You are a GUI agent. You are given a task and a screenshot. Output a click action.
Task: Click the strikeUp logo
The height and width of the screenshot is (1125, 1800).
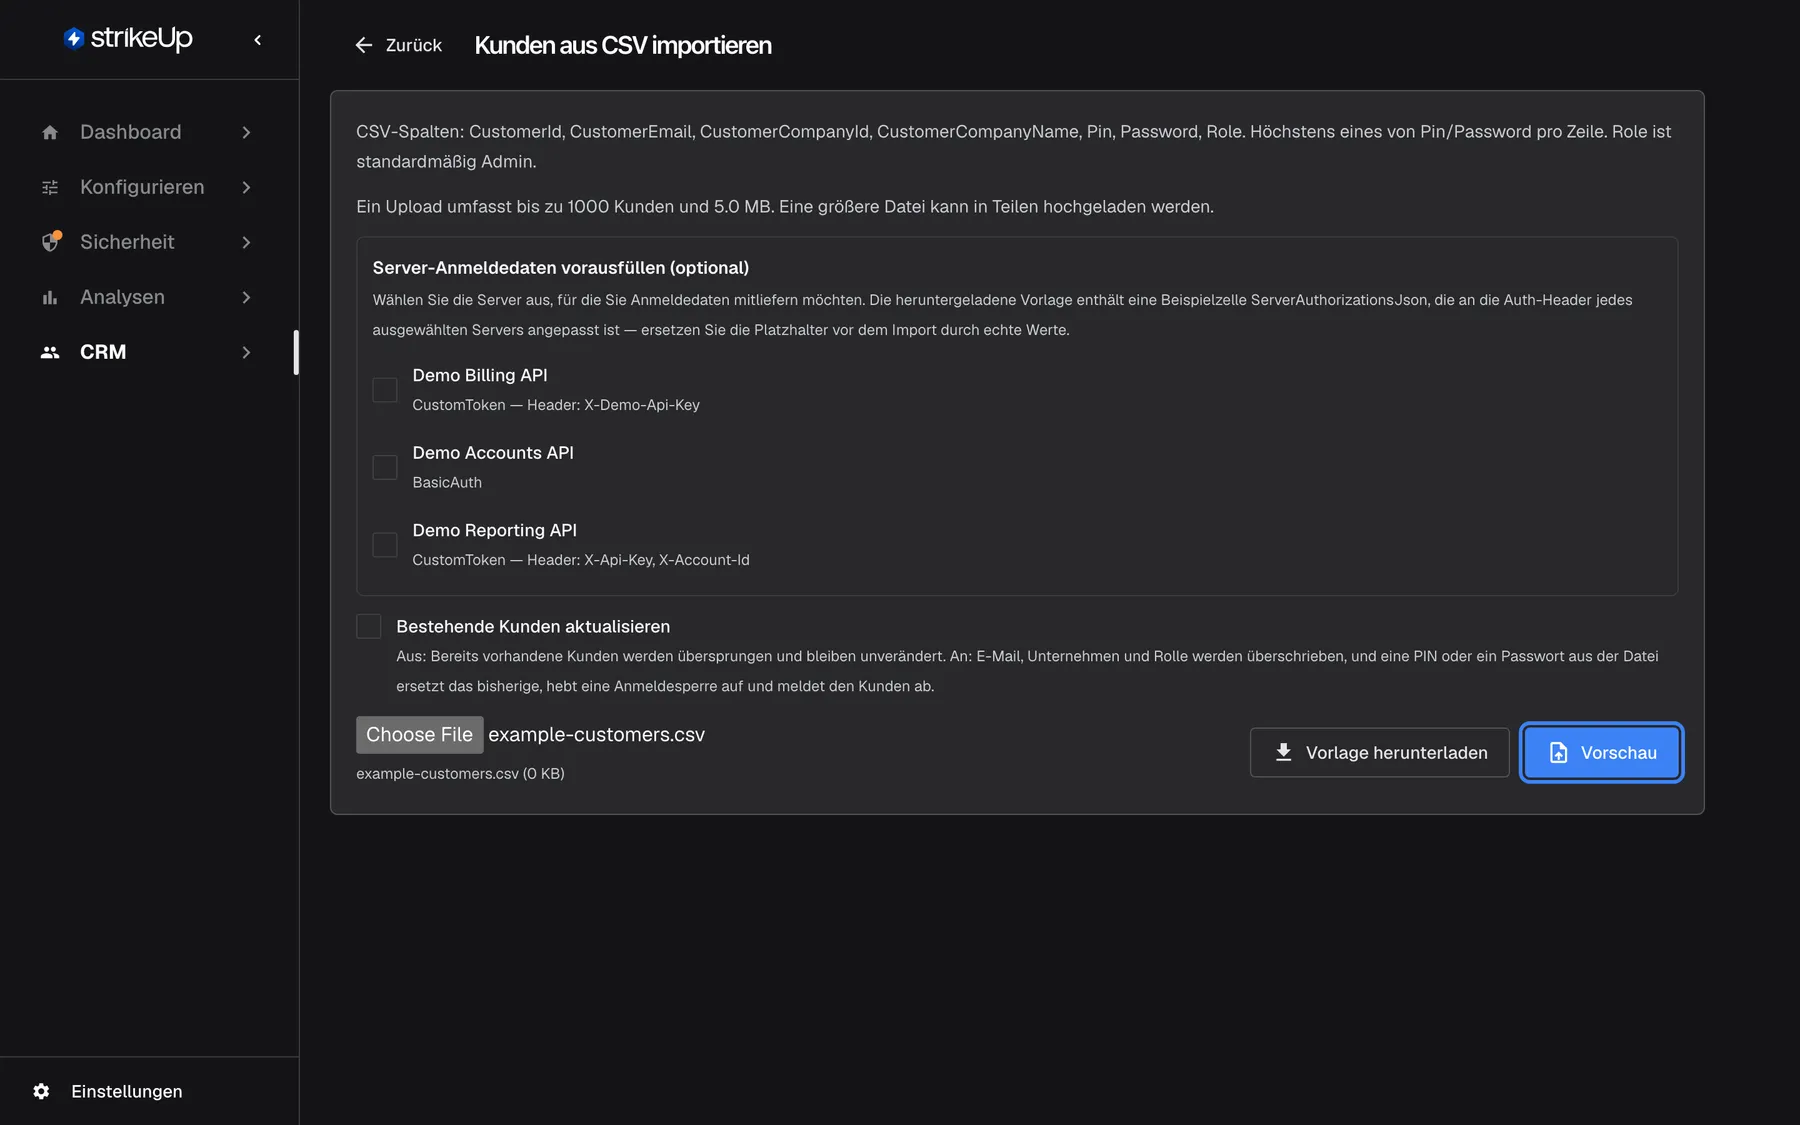tap(128, 38)
